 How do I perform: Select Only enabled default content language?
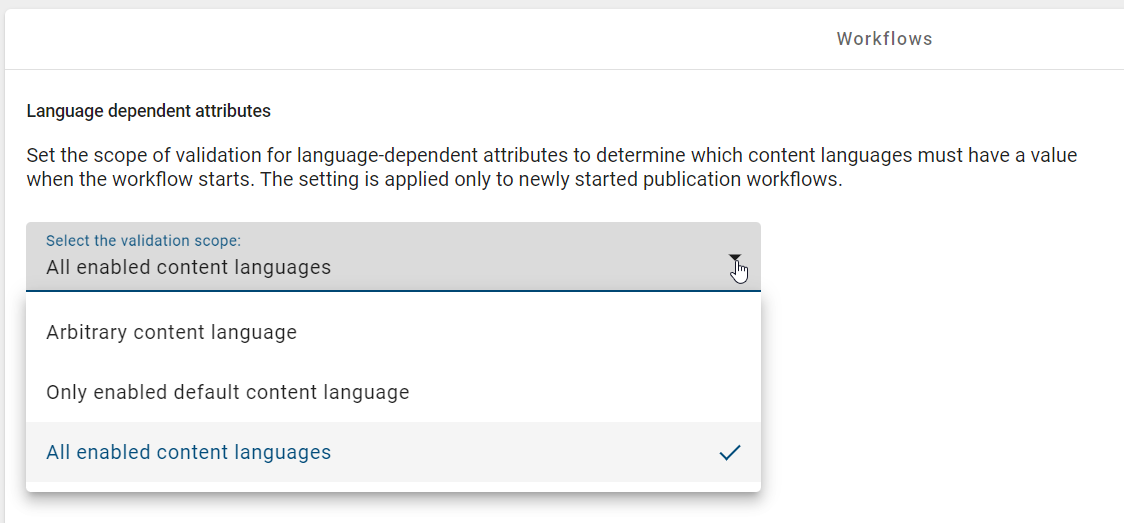pos(393,393)
